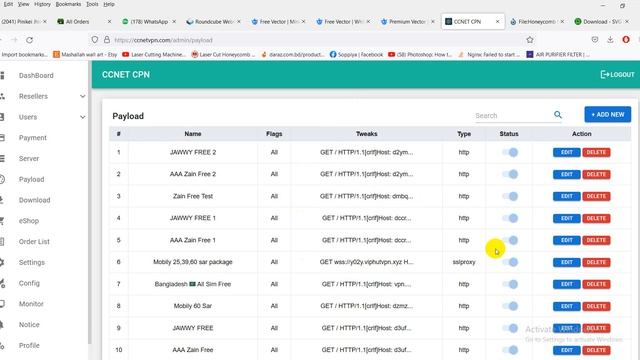
Task: Click the + ADD NEW button
Action: click(x=607, y=115)
